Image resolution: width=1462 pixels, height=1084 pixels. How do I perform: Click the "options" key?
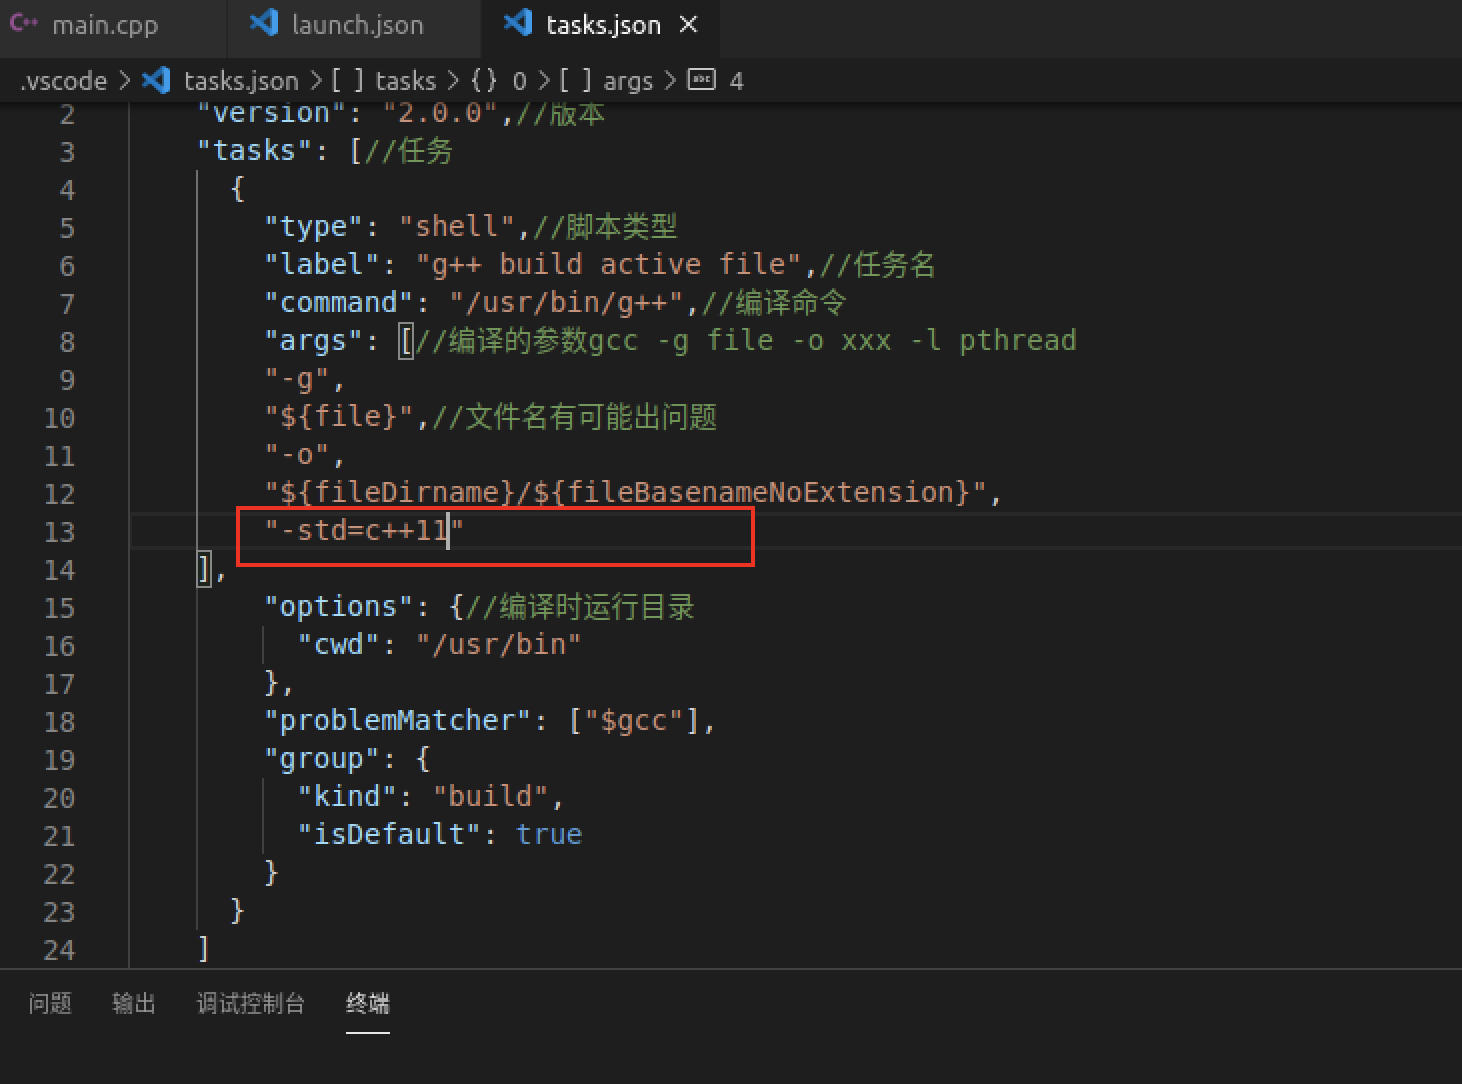[338, 606]
